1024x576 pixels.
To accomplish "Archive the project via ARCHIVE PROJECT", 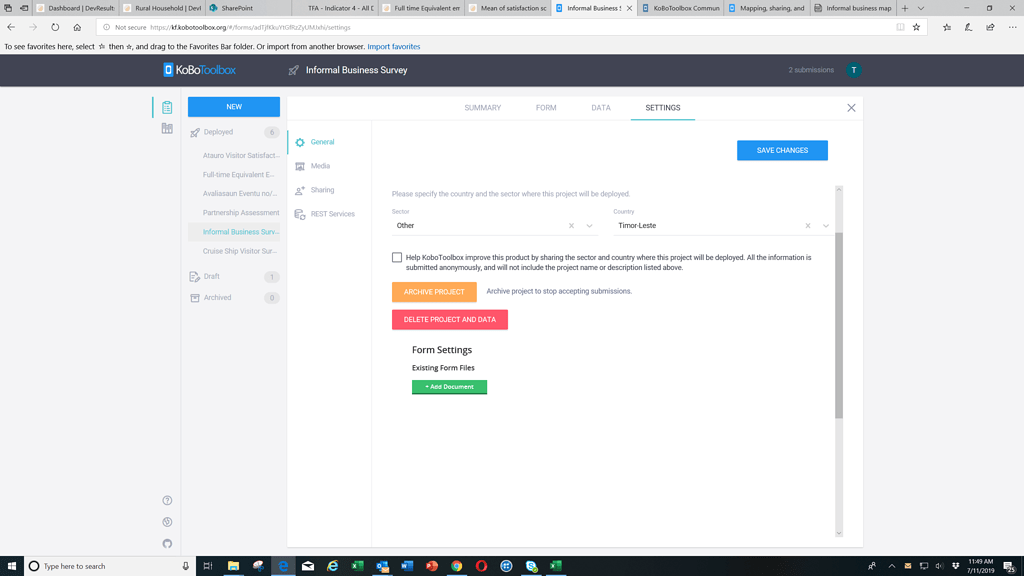I will (434, 291).
